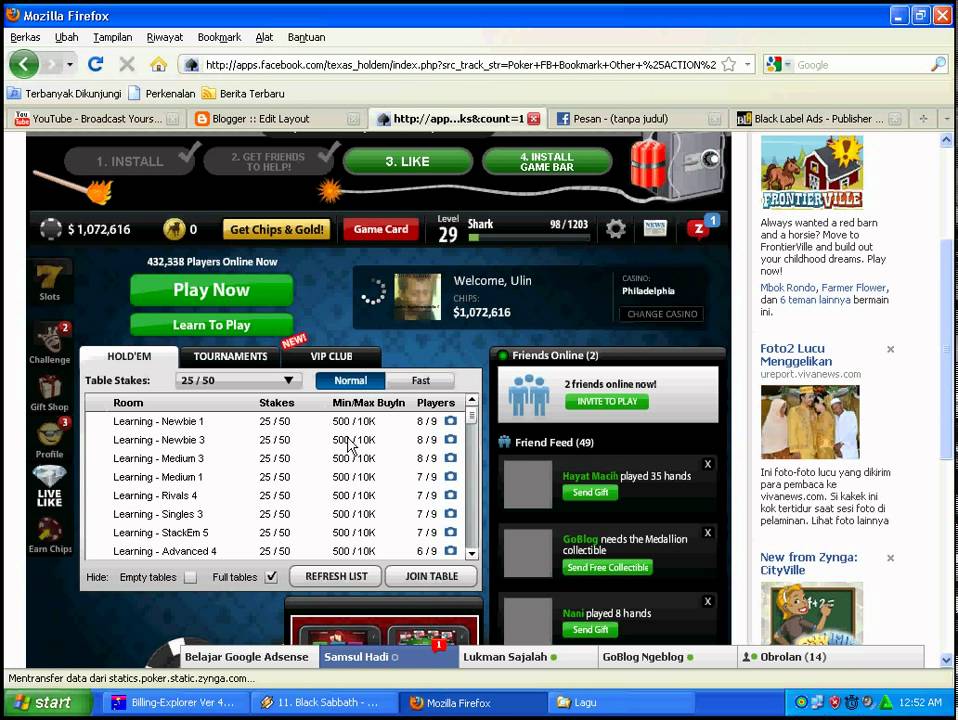
Task: Switch to the Blogger Edit Layout tab
Action: (x=275, y=119)
